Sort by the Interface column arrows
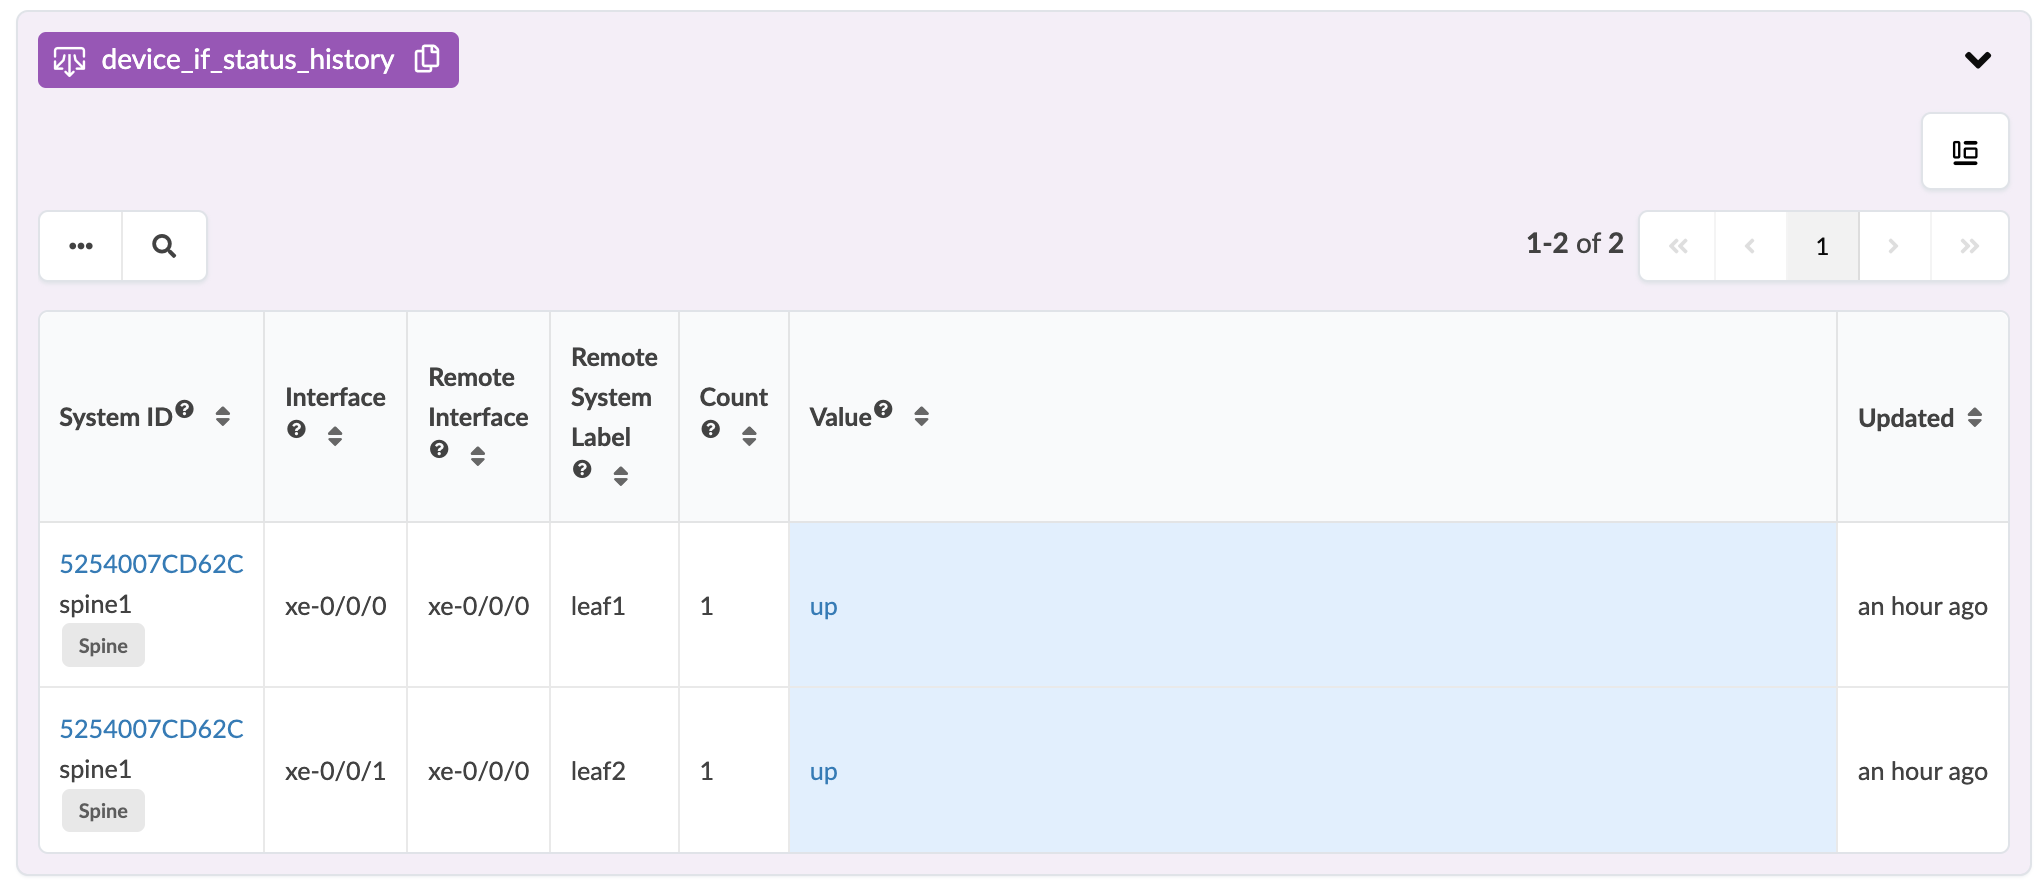This screenshot has width=2042, height=886. 335,436
